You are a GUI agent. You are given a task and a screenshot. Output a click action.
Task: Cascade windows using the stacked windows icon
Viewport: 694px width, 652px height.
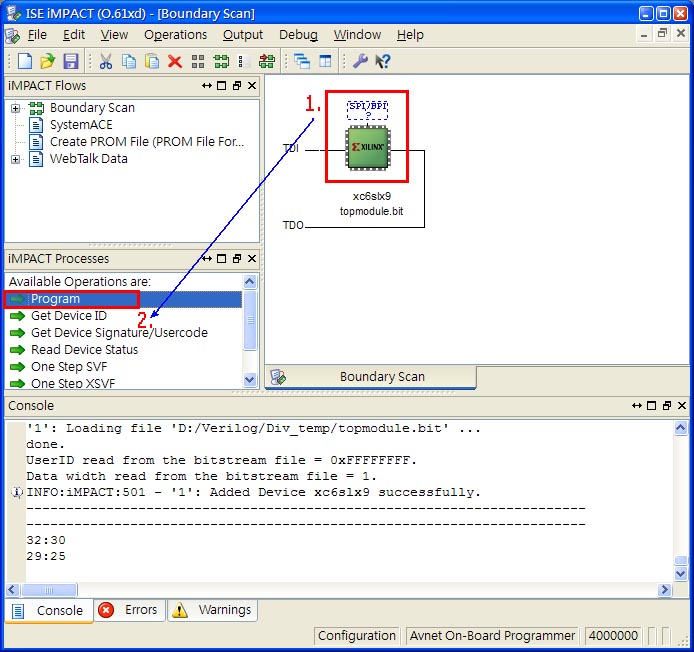(302, 61)
